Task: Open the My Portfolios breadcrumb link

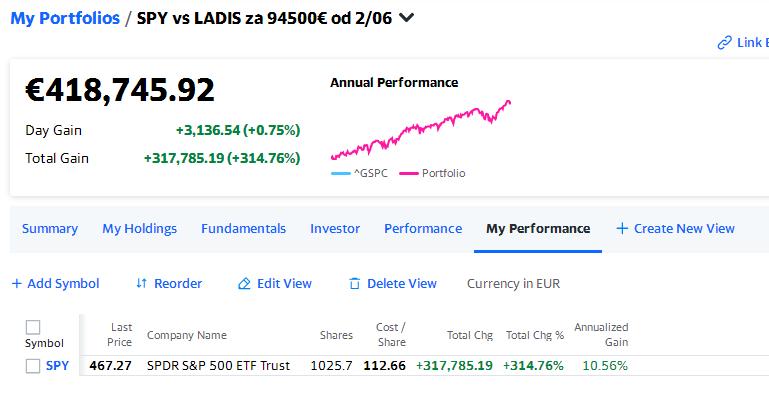Action: coord(65,18)
